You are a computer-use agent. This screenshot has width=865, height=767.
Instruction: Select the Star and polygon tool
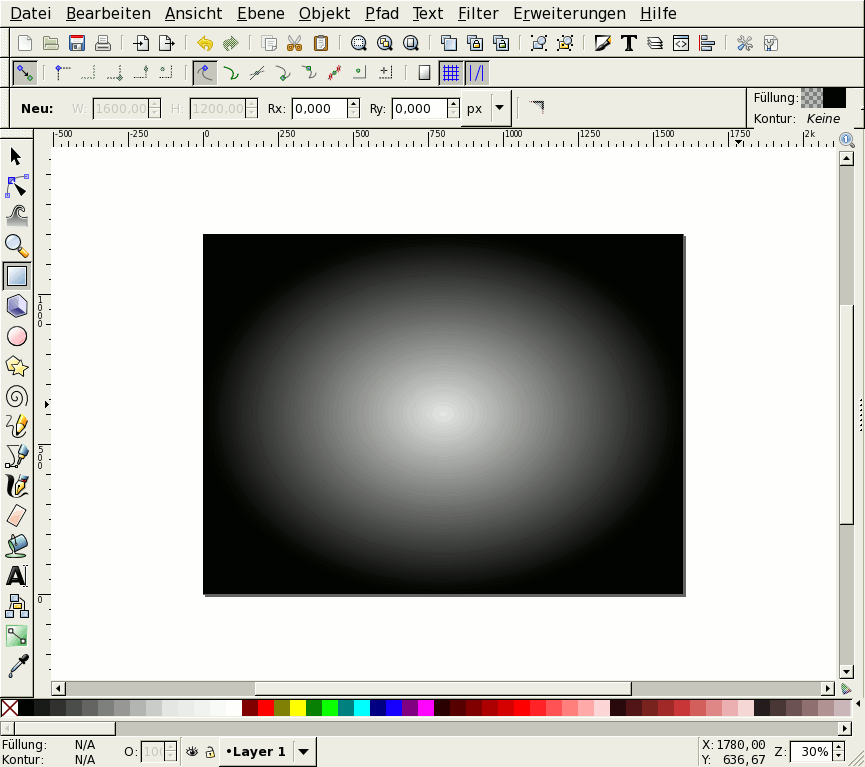click(16, 366)
